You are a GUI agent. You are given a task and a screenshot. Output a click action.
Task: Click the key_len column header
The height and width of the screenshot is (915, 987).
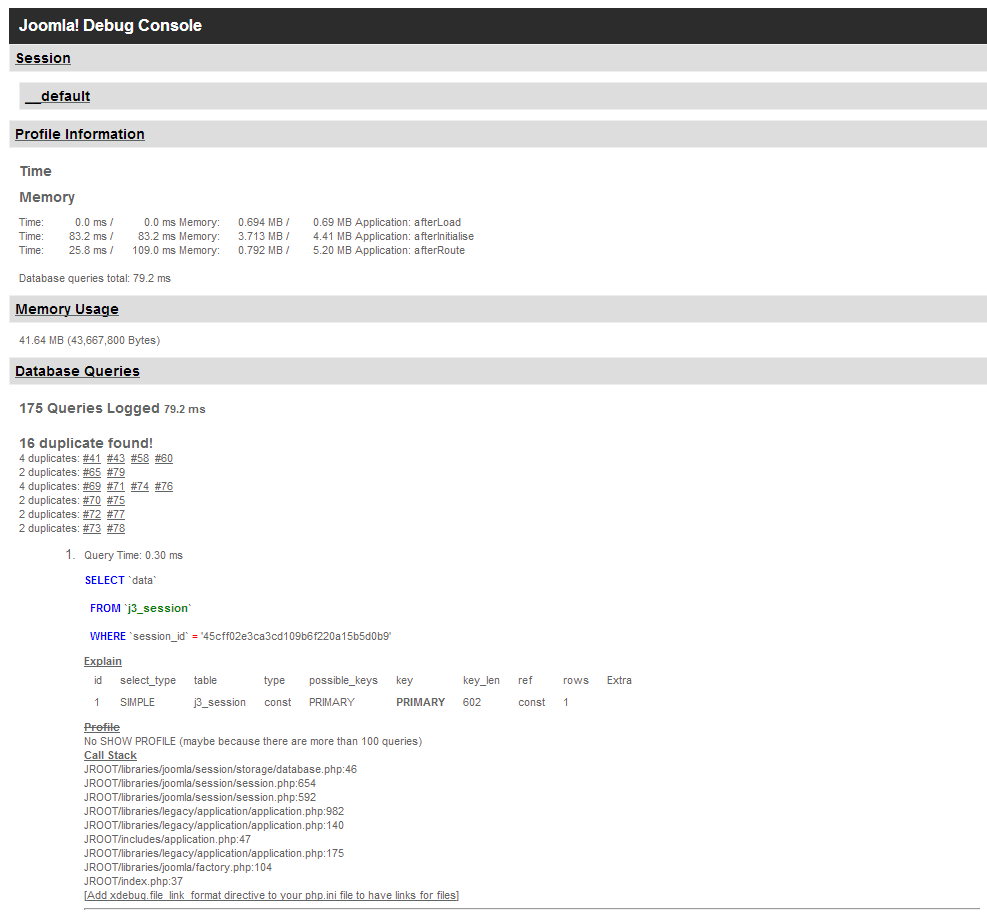(481, 680)
